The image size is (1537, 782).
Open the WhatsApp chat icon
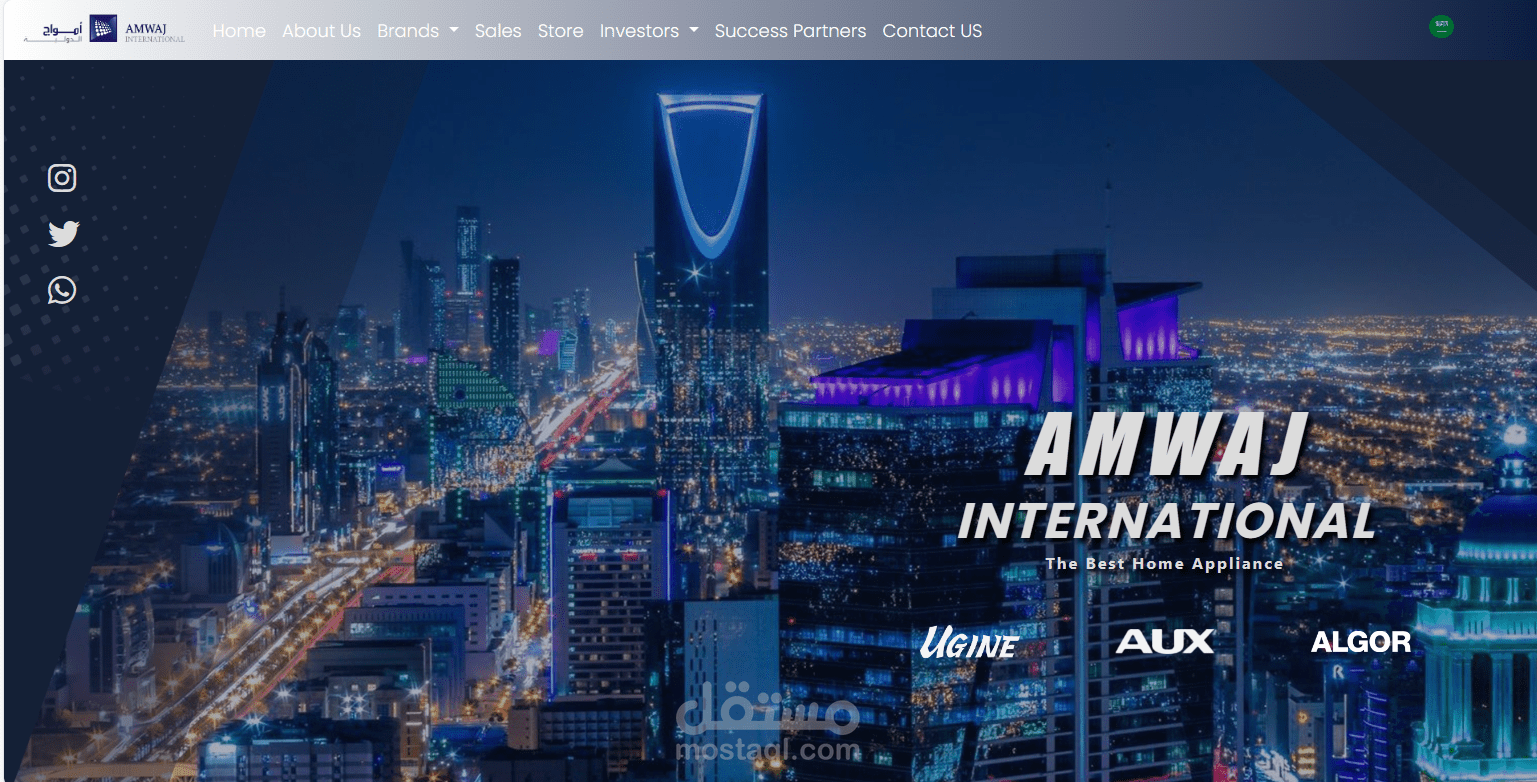(62, 290)
